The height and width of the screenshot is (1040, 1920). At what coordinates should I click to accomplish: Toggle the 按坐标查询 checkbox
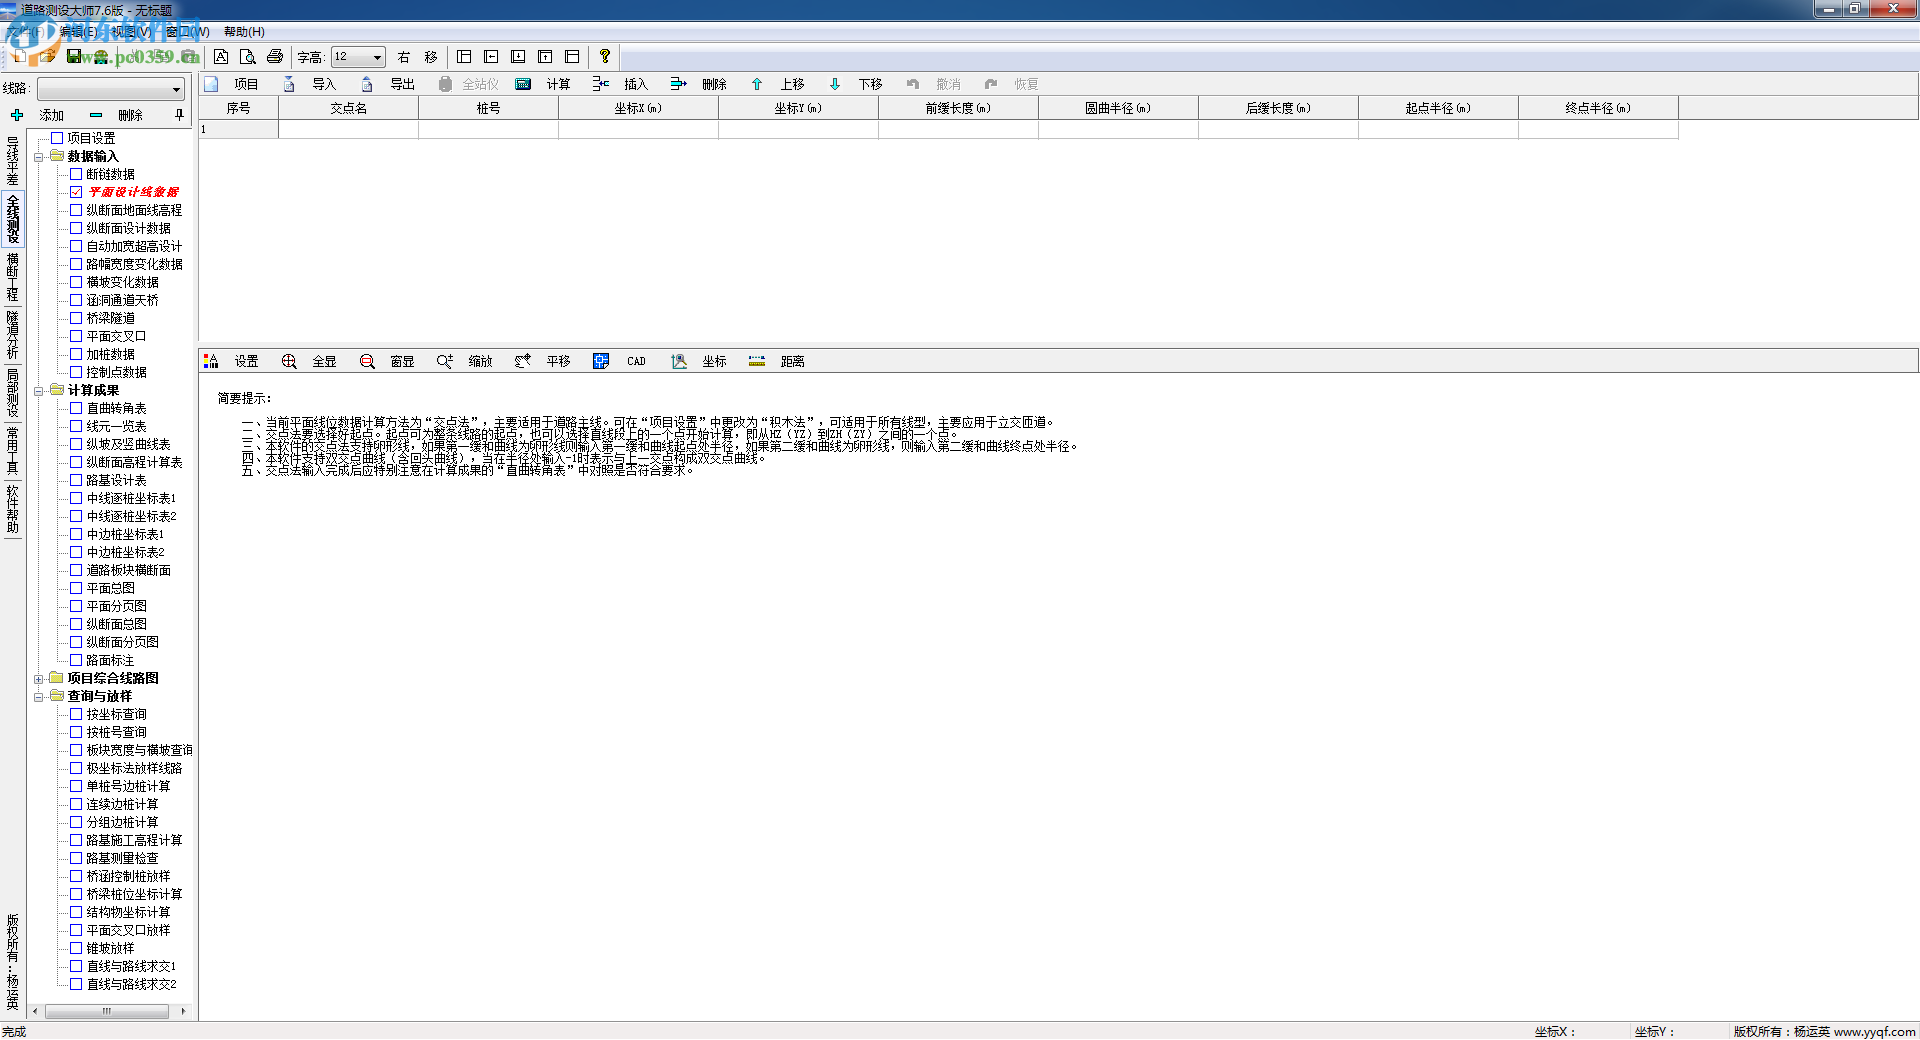[76, 714]
